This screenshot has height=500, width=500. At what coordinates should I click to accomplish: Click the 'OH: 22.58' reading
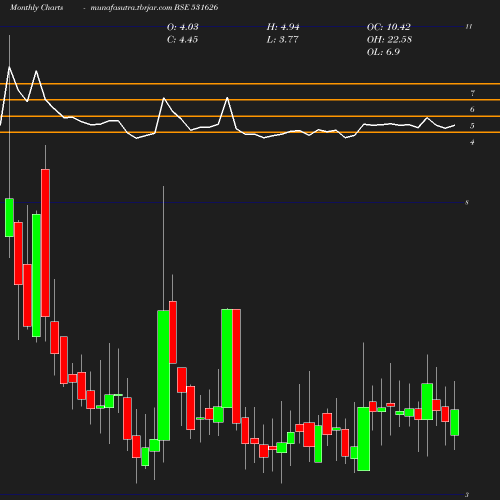(389, 39)
